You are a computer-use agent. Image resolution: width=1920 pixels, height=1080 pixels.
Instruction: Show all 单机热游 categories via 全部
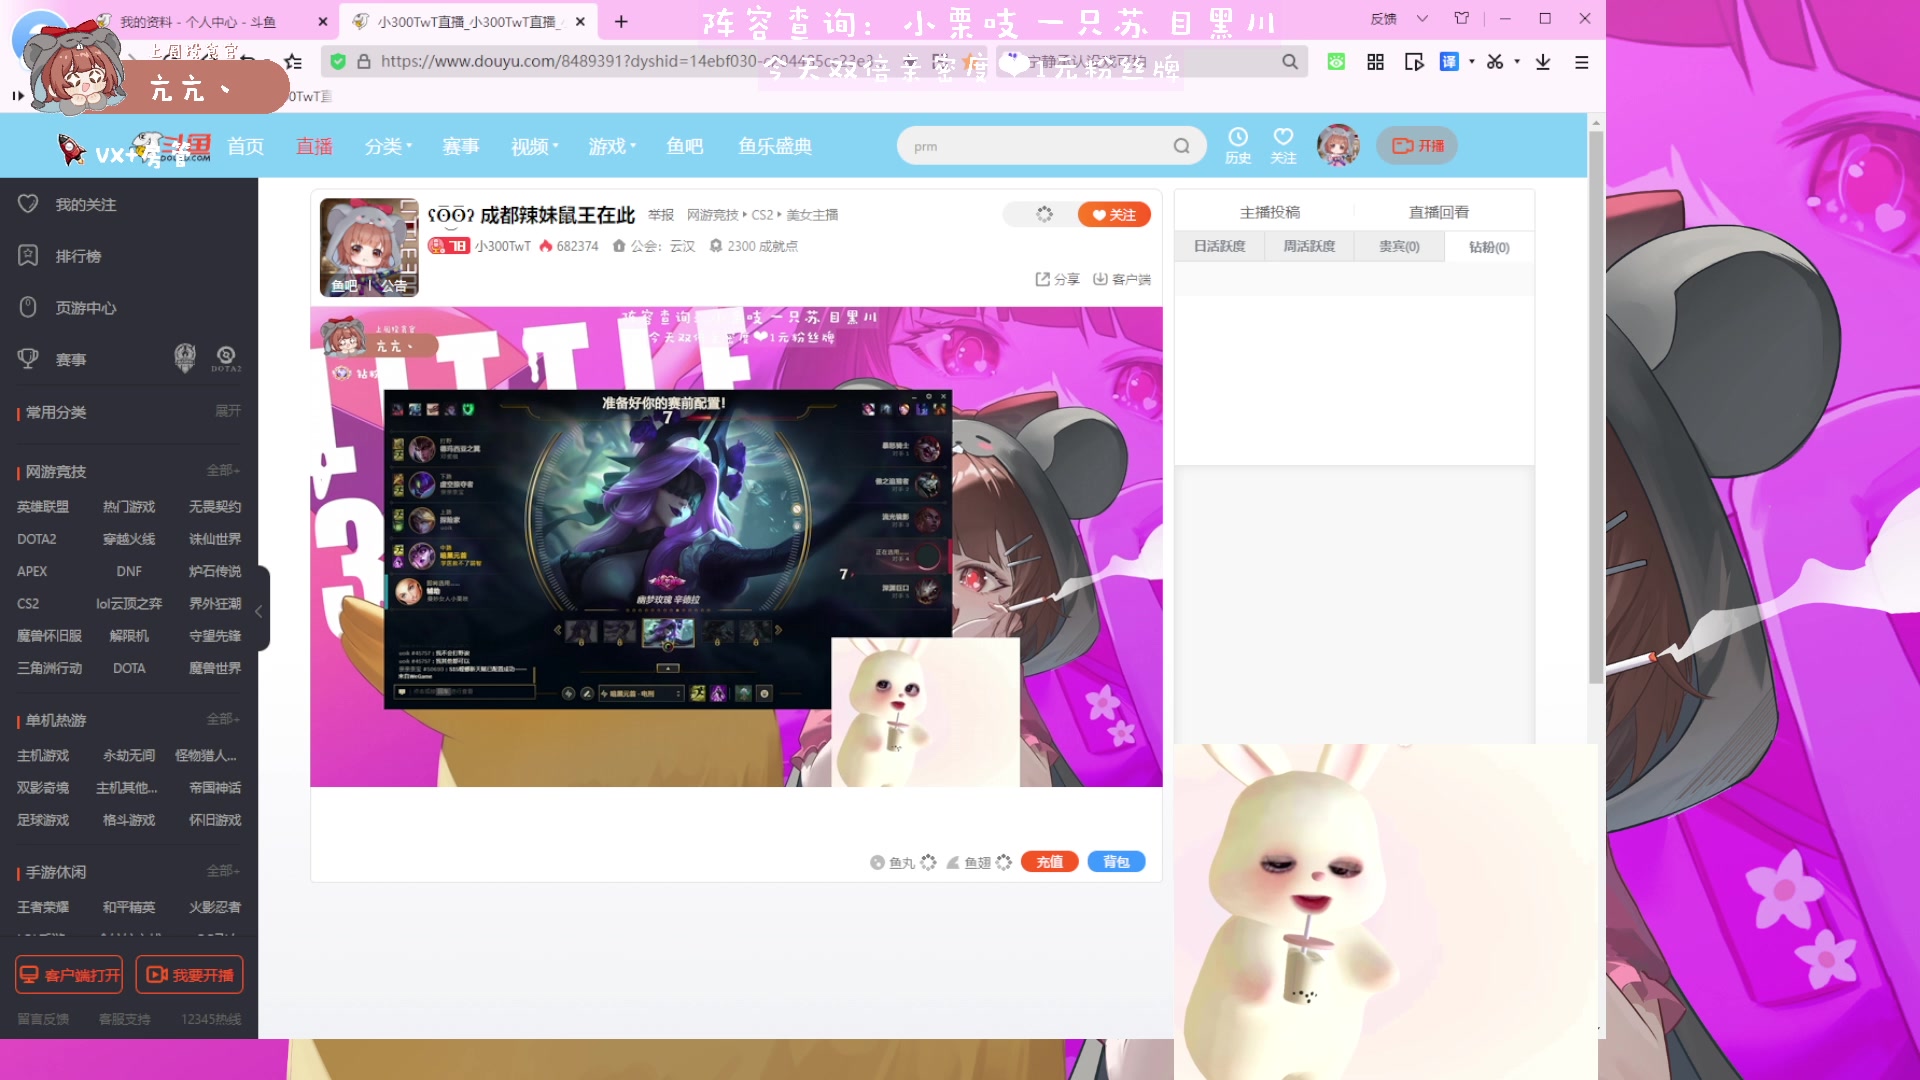pyautogui.click(x=223, y=719)
